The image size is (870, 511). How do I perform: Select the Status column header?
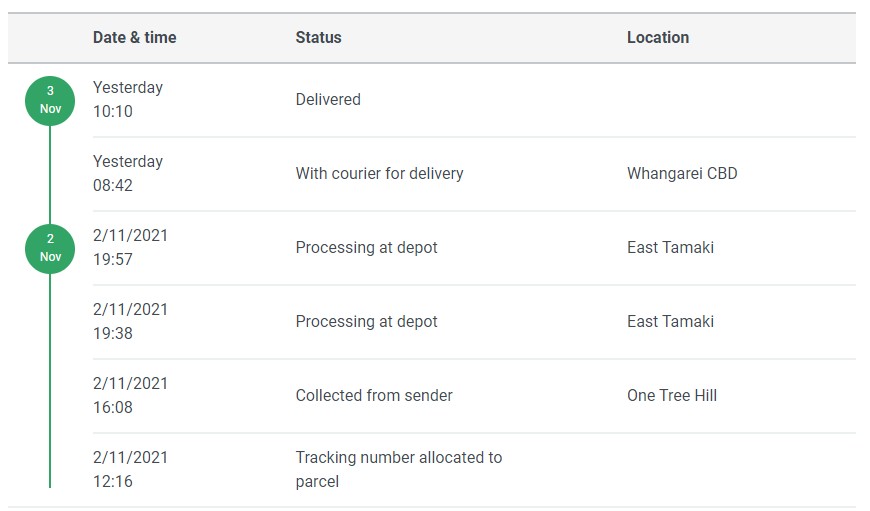318,38
